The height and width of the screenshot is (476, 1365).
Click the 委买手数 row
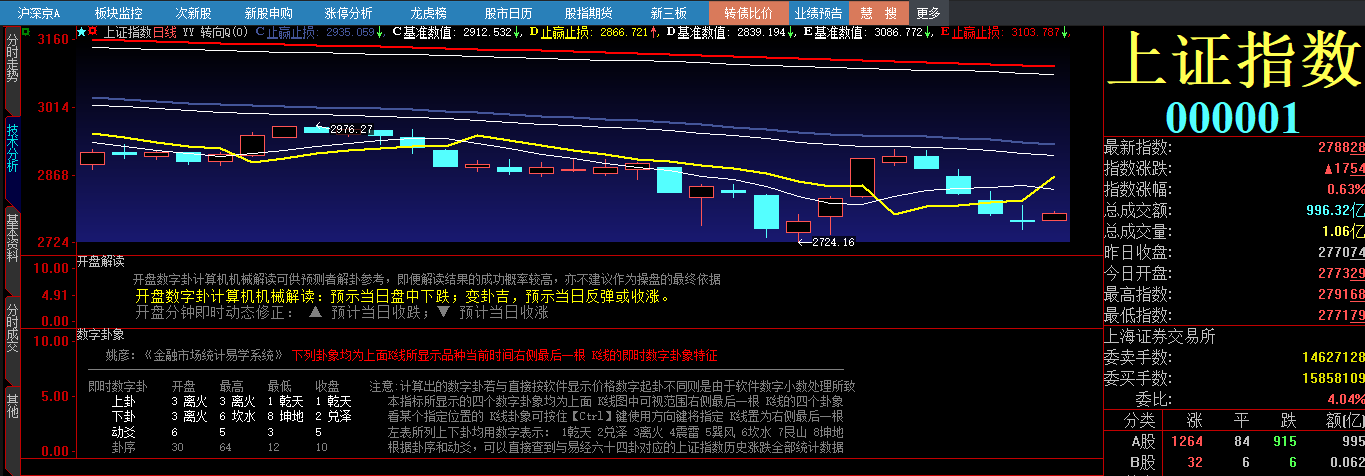coord(1234,378)
